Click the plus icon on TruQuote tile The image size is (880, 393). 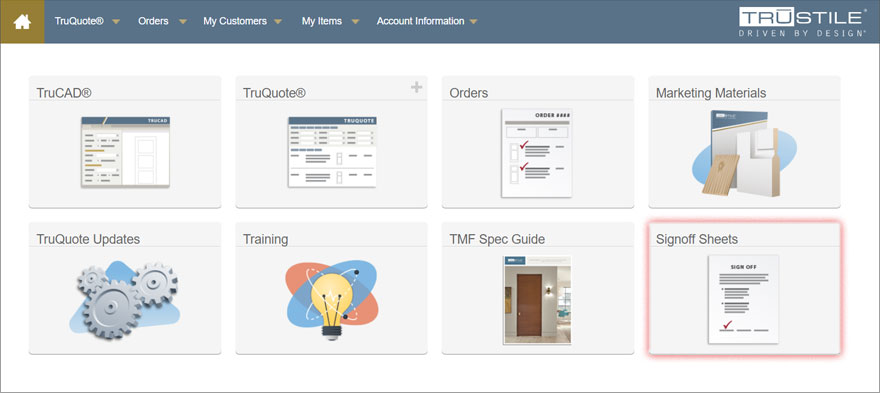416,87
